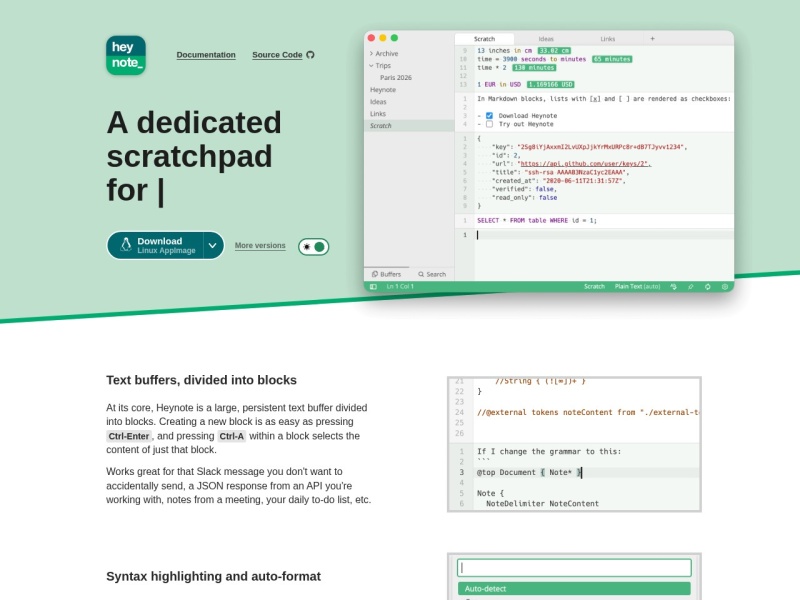Click the grammar code editor preview image
Viewport: 800px width, 600px height.
coord(574,444)
